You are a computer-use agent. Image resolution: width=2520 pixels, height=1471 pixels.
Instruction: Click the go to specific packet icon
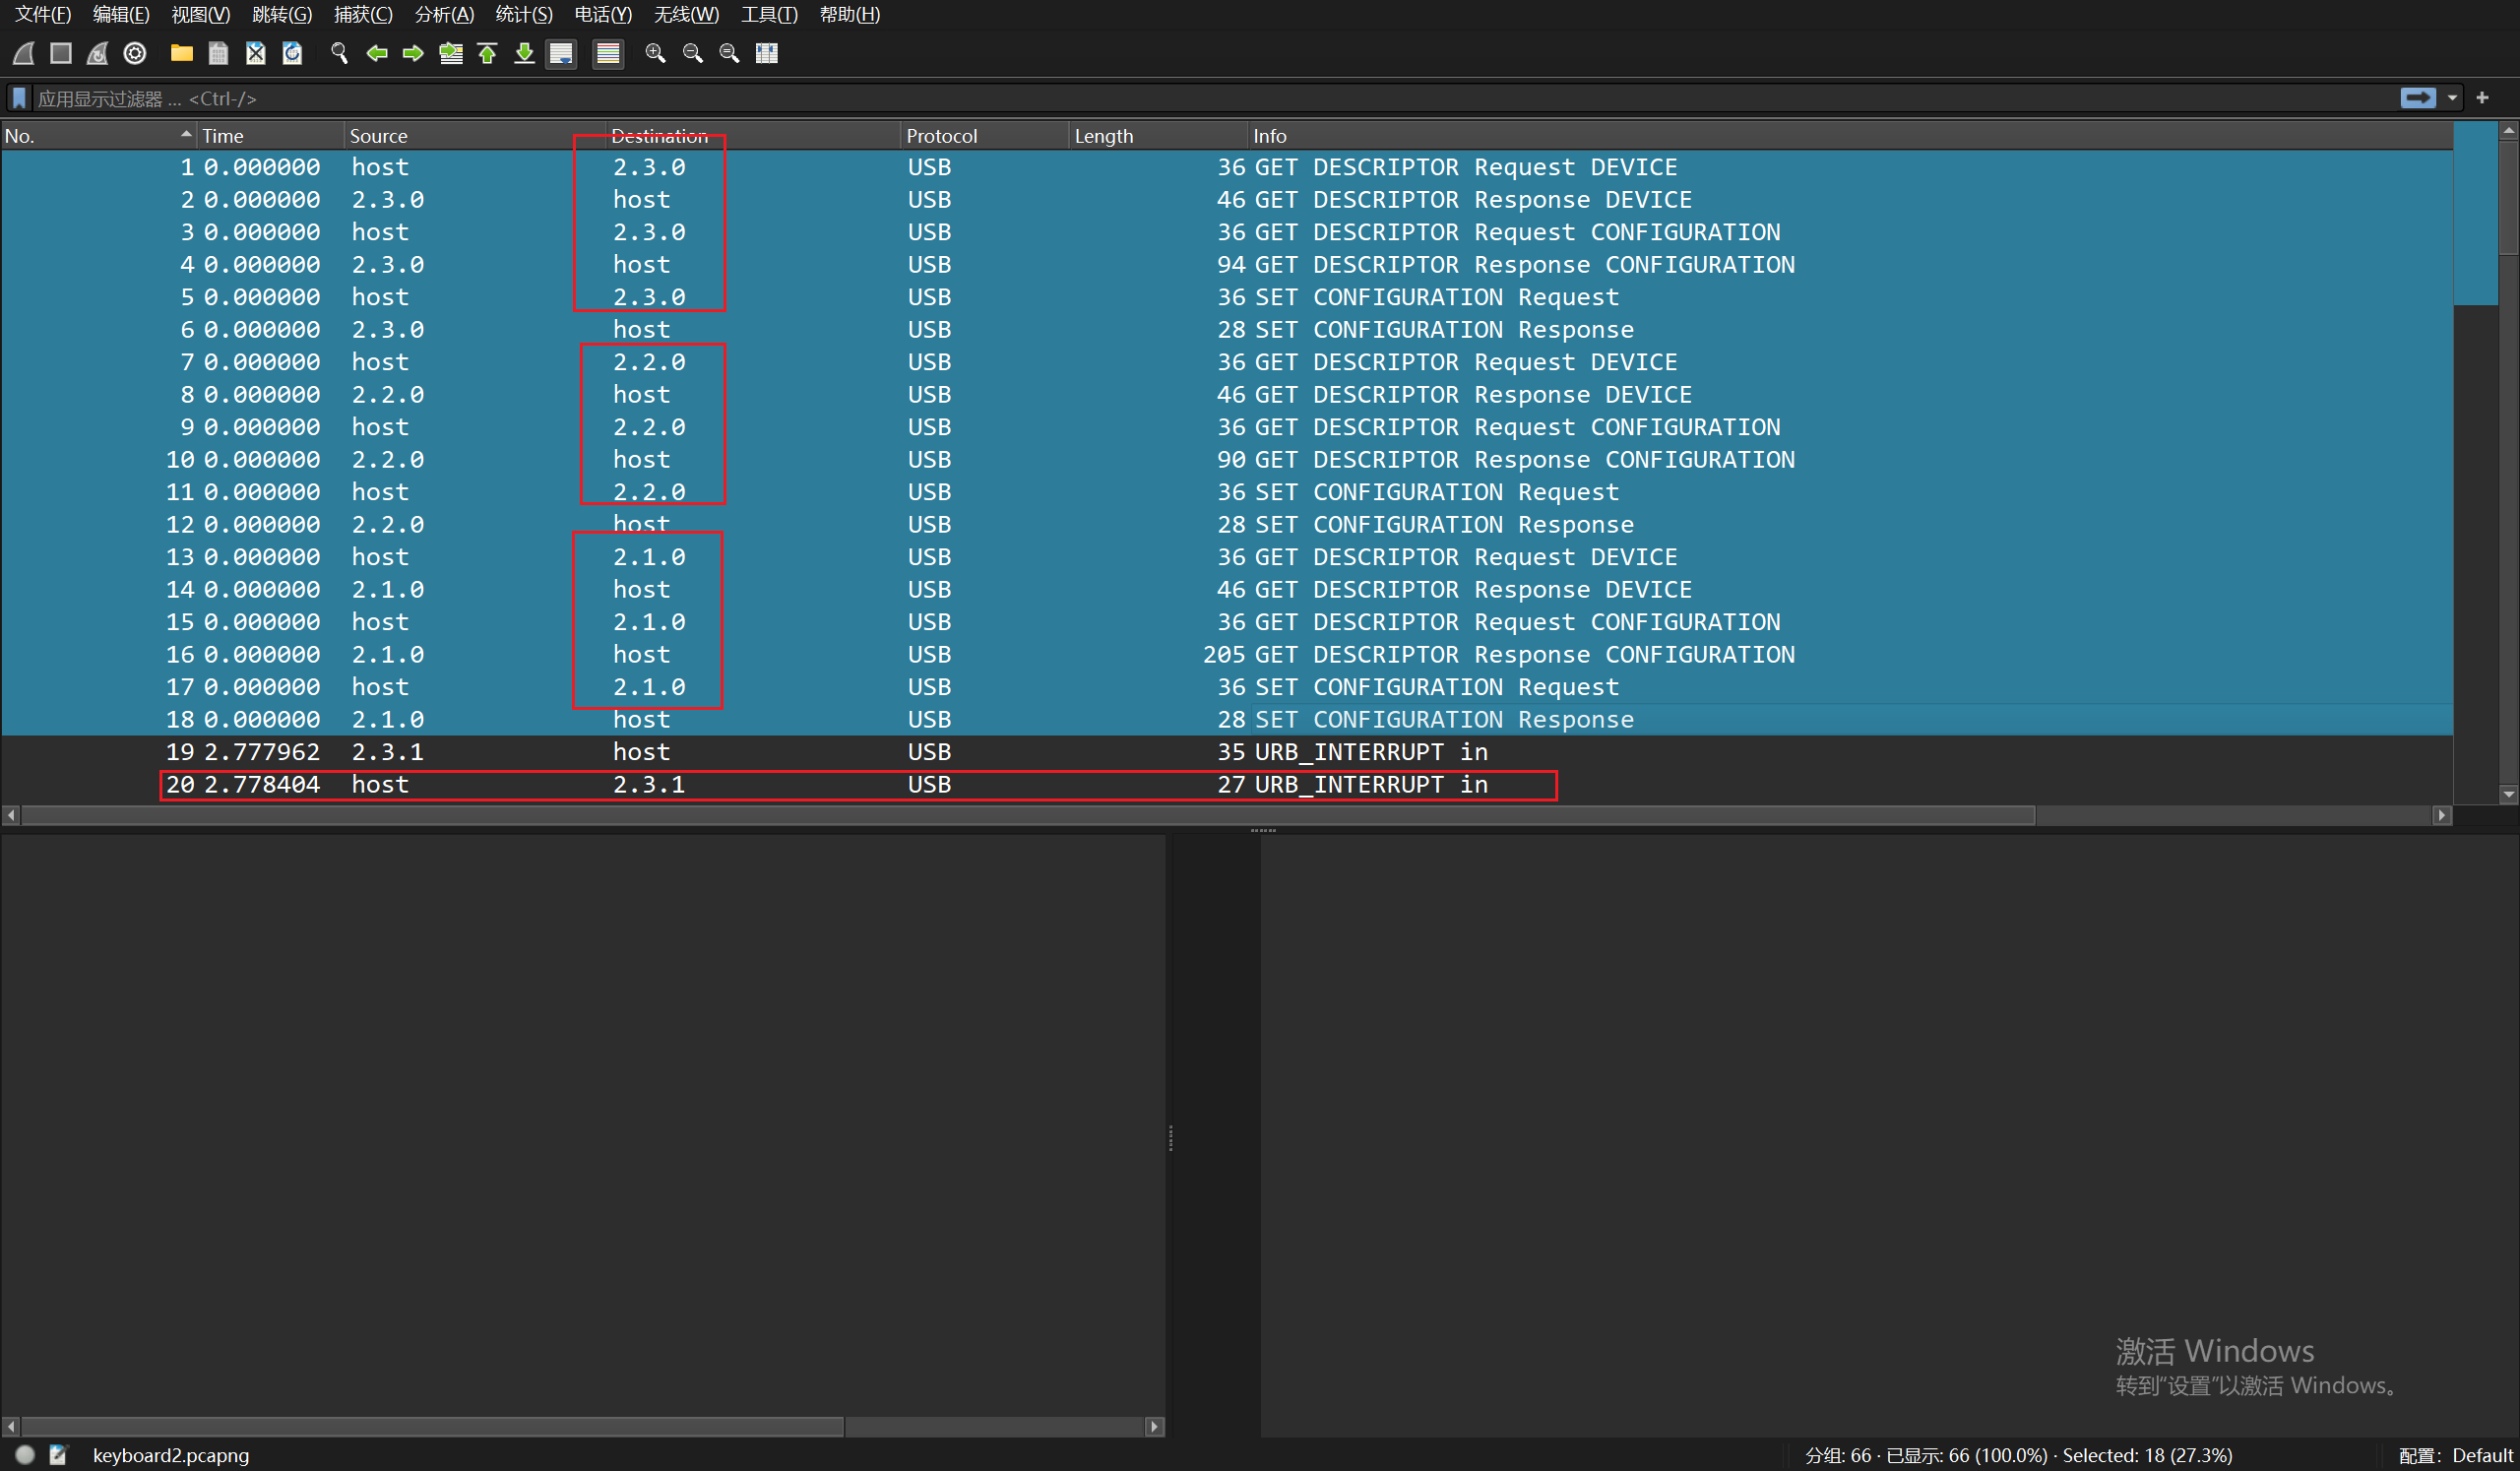(451, 53)
